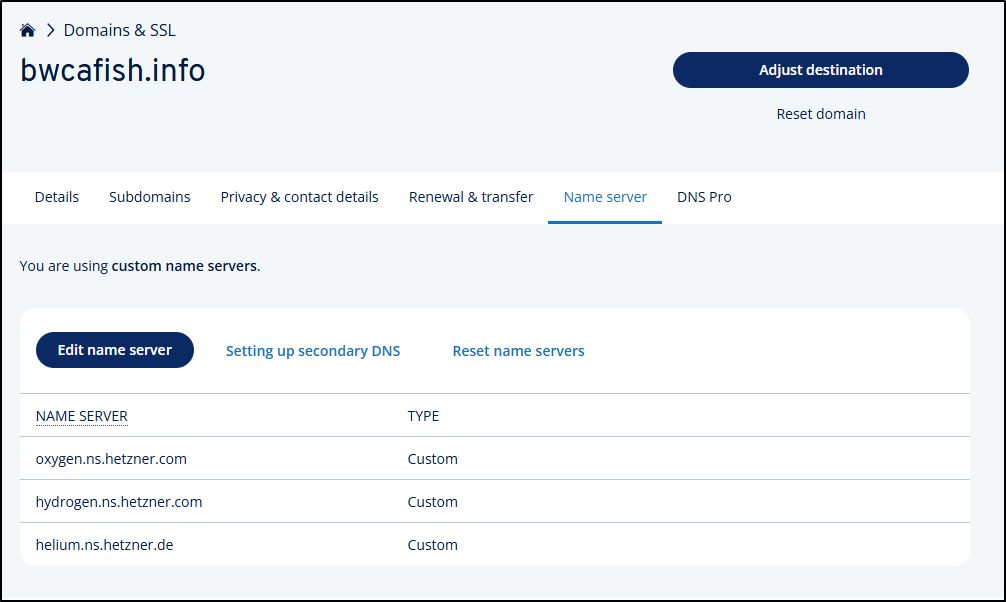Open Privacy & contact details tab

[299, 197]
